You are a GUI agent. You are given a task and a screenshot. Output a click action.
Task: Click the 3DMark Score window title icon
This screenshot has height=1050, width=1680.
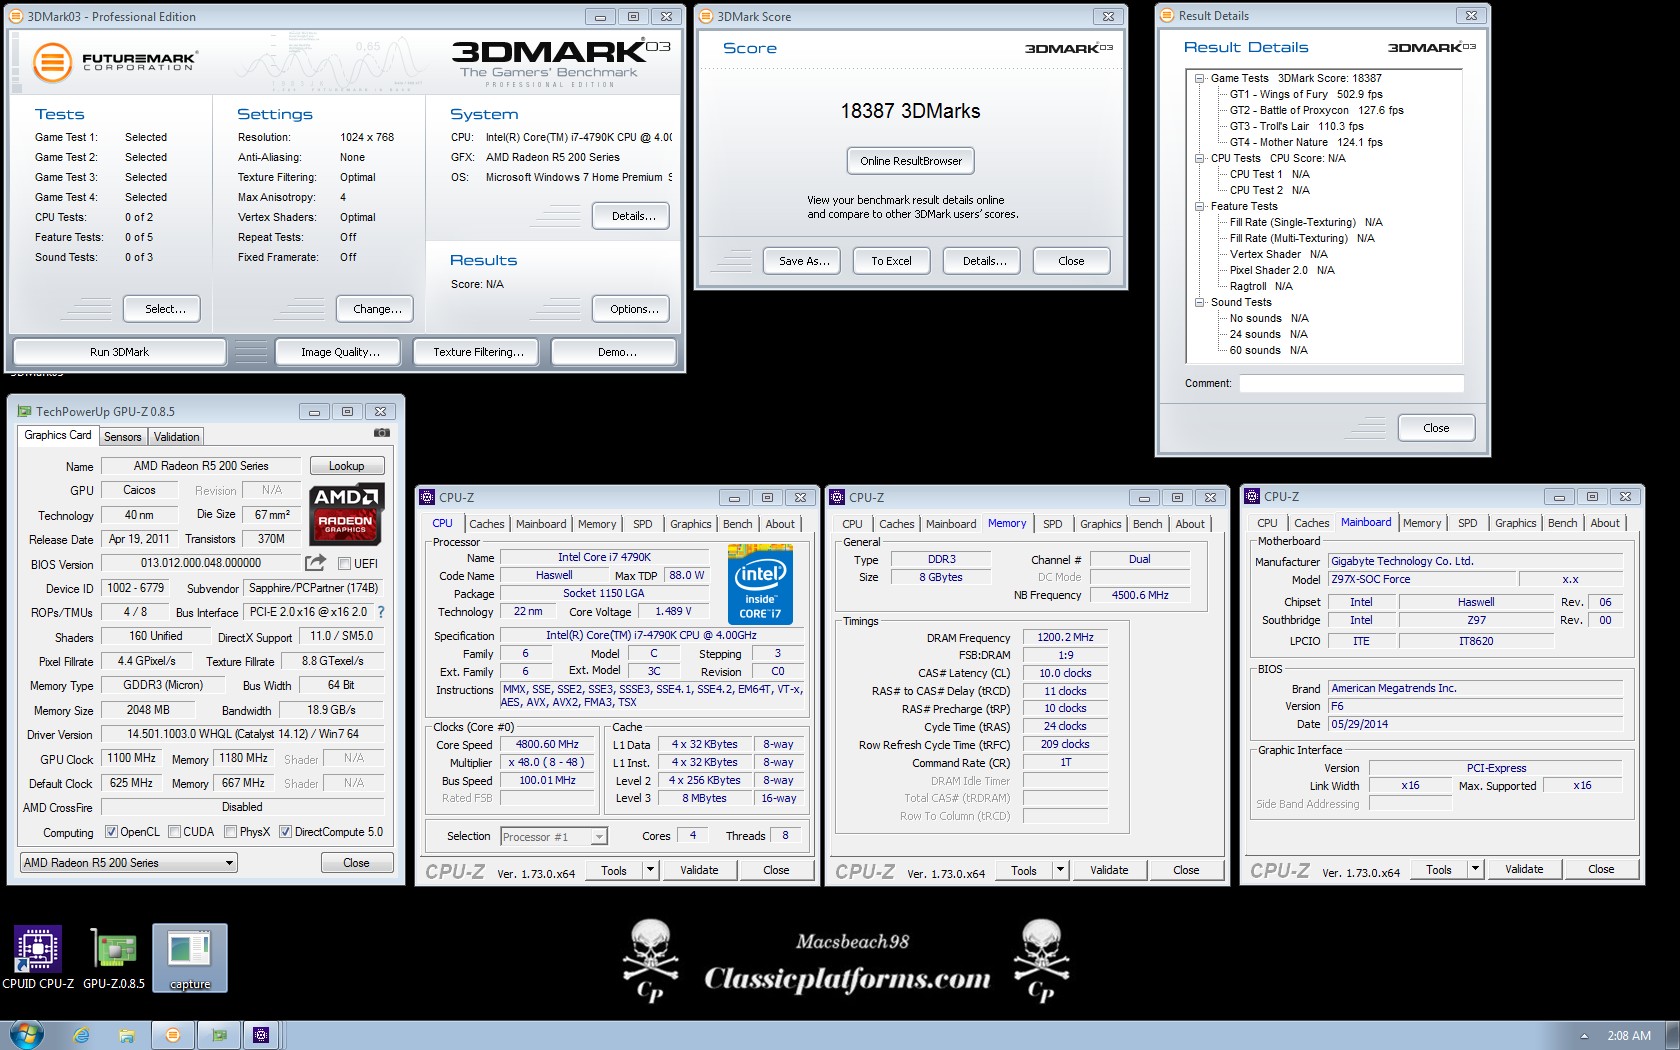click(706, 16)
